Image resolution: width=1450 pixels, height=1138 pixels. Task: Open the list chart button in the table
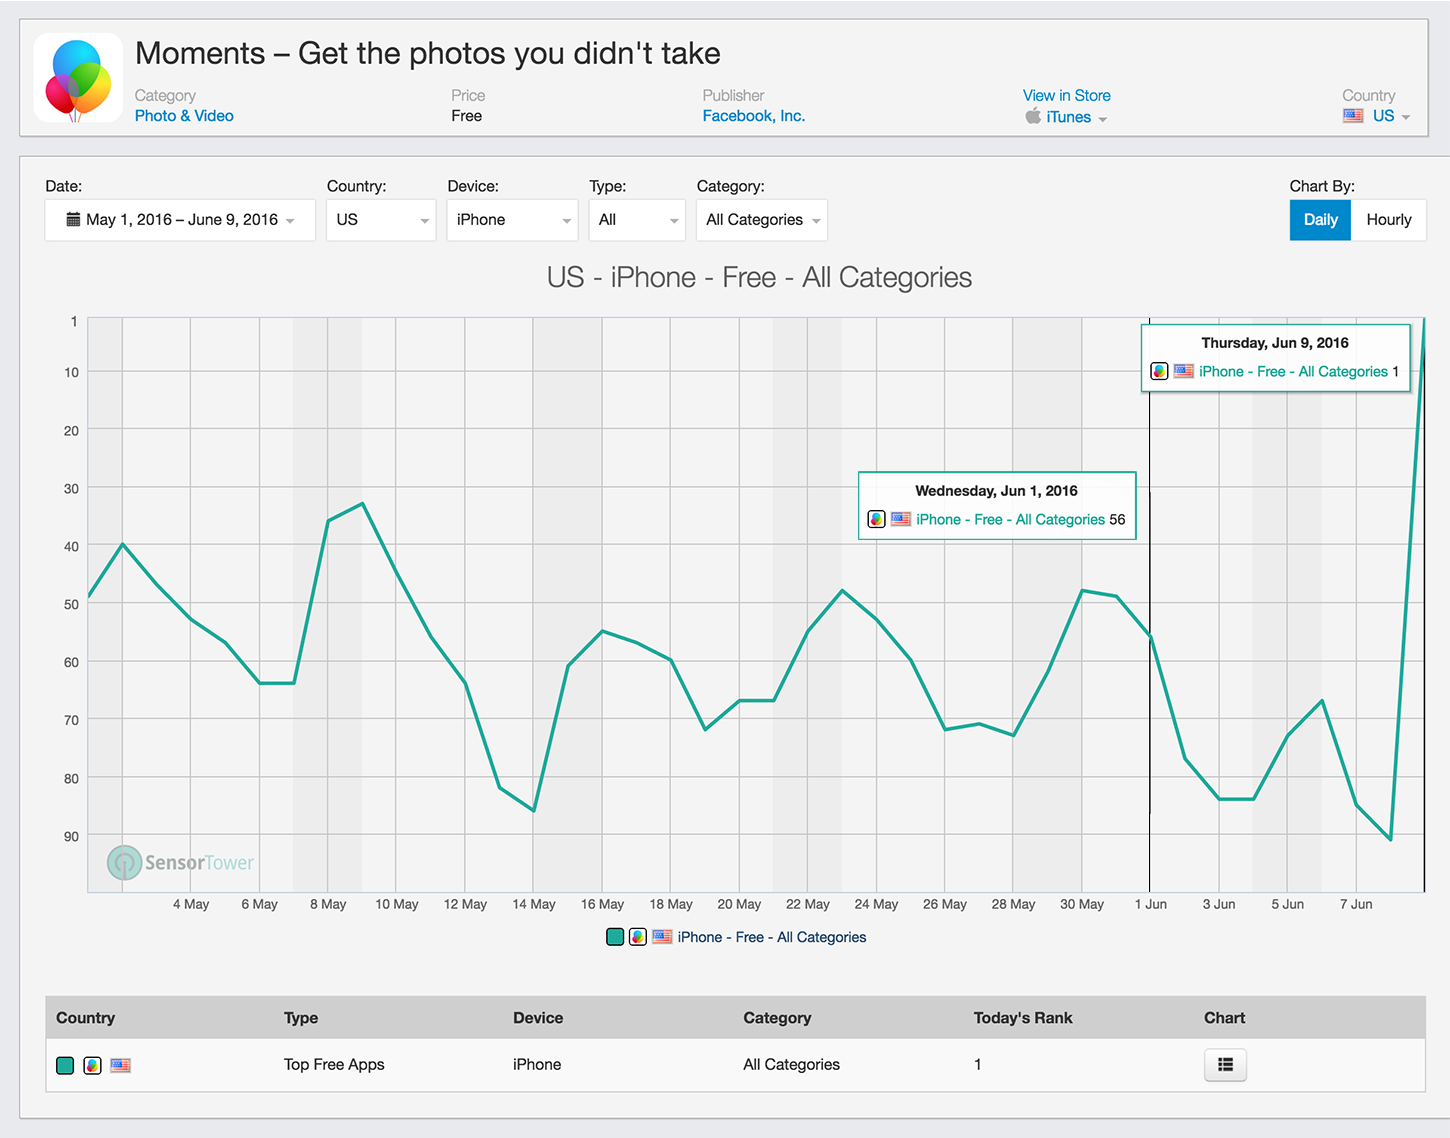click(x=1225, y=1065)
